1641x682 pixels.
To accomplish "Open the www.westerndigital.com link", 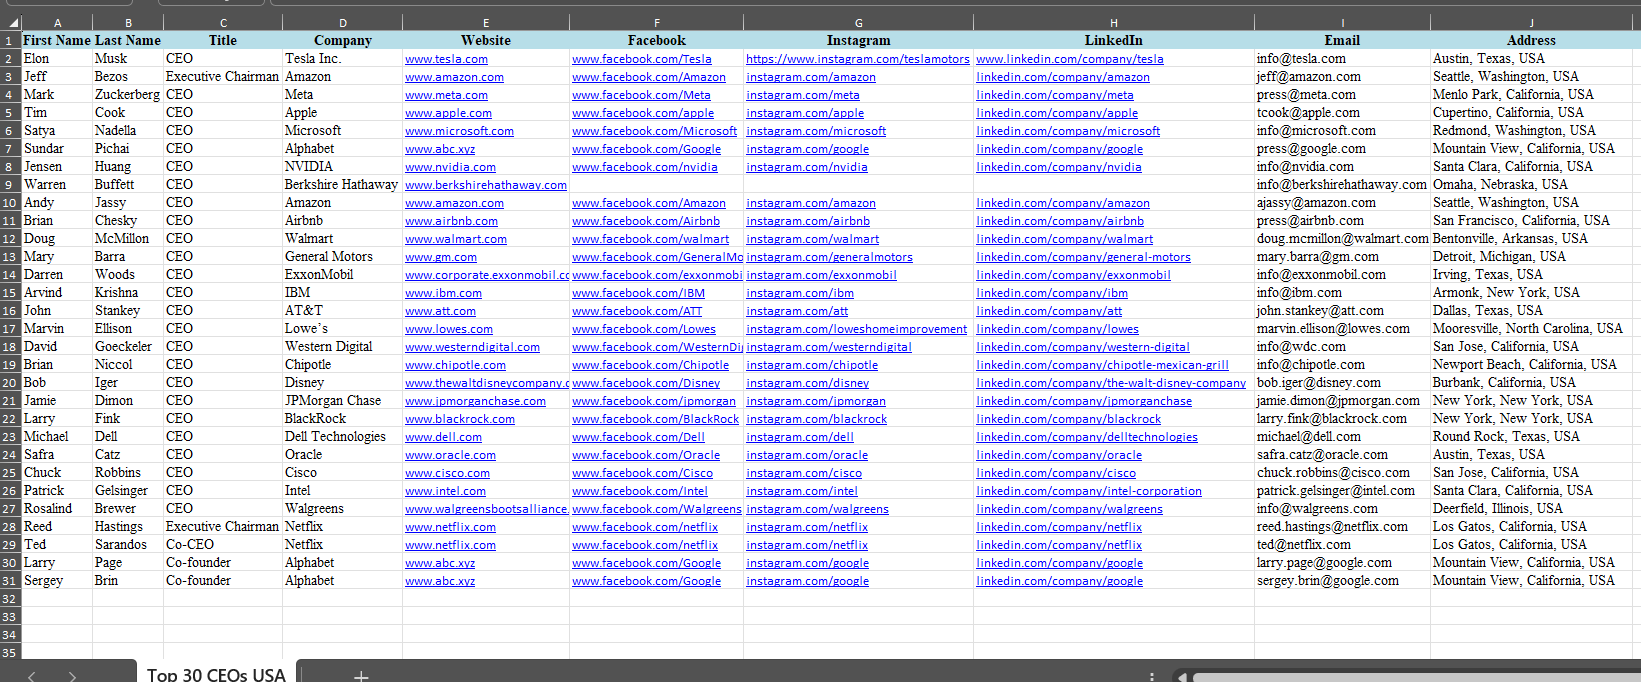I will 472,347.
